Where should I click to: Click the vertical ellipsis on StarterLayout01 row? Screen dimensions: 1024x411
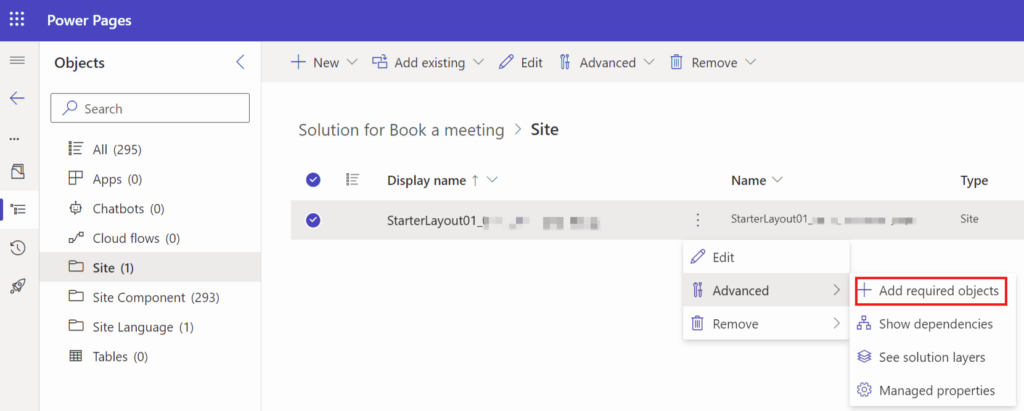tap(697, 220)
